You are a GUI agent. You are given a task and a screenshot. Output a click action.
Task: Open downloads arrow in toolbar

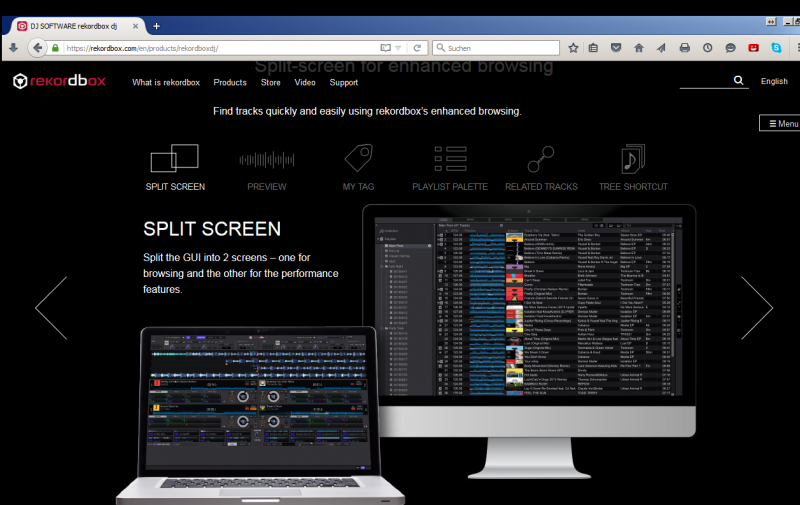point(13,48)
